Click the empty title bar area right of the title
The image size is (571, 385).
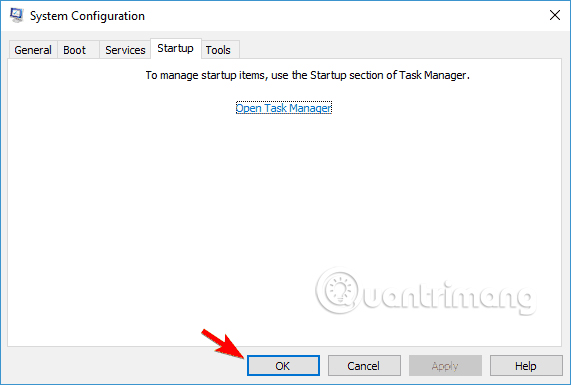(346, 16)
